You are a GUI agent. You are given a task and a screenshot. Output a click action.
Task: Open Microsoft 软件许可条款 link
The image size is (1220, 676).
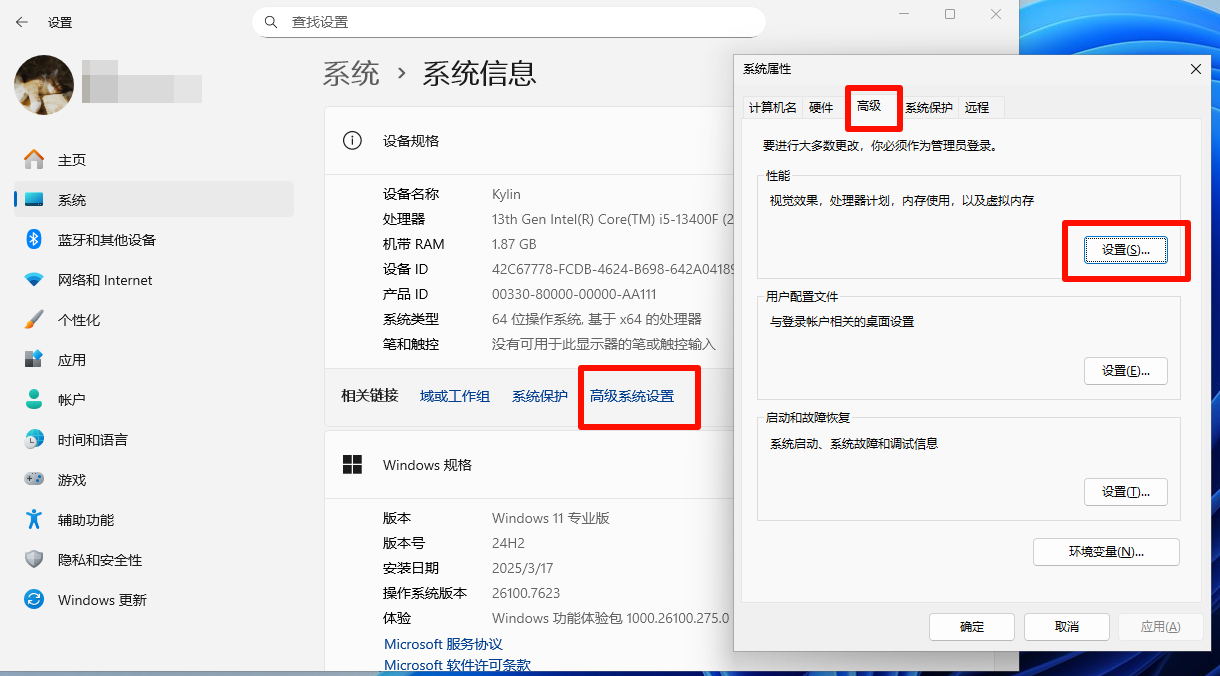(x=457, y=665)
